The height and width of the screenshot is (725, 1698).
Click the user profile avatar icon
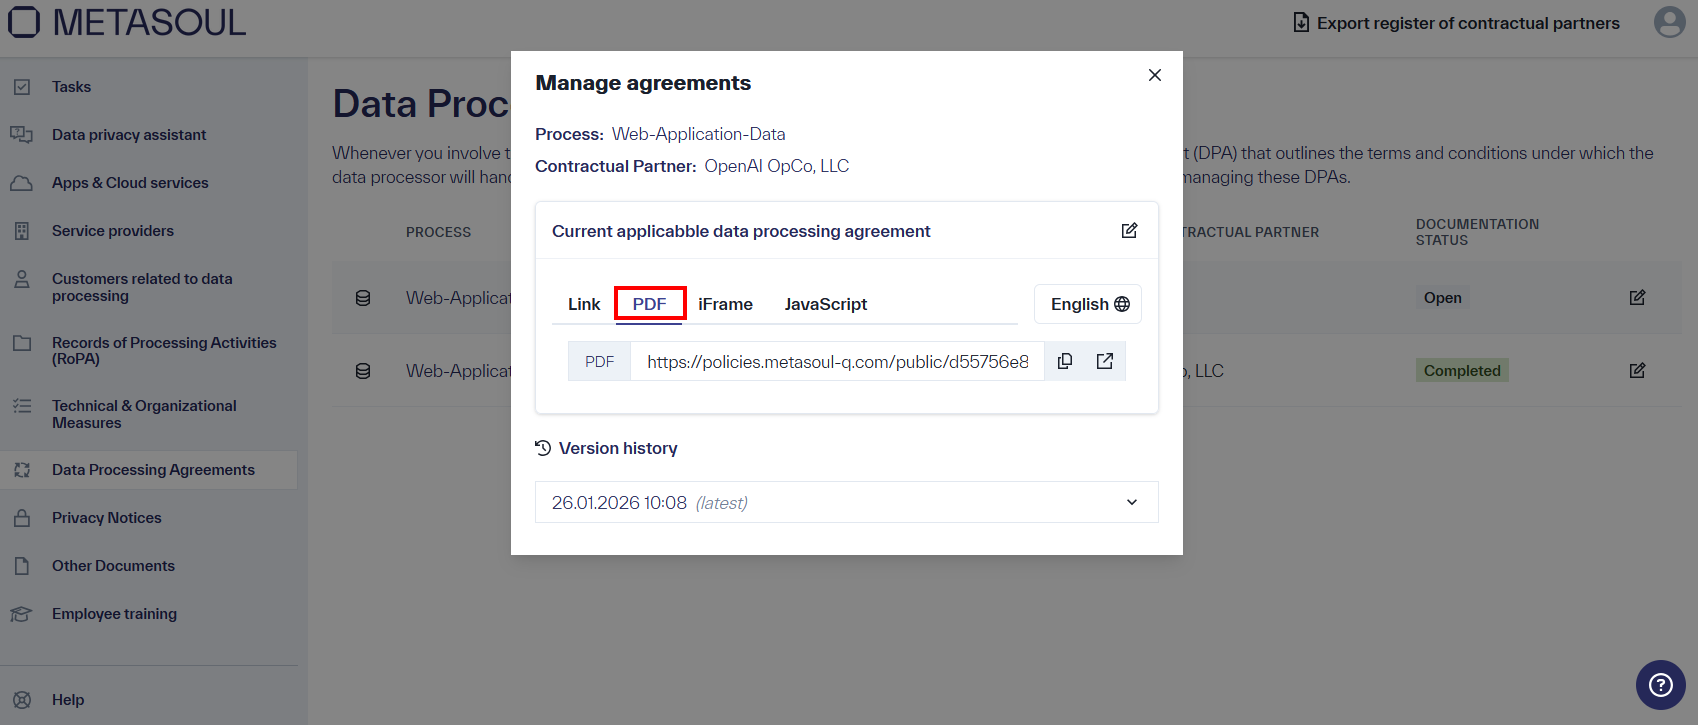[x=1669, y=21]
